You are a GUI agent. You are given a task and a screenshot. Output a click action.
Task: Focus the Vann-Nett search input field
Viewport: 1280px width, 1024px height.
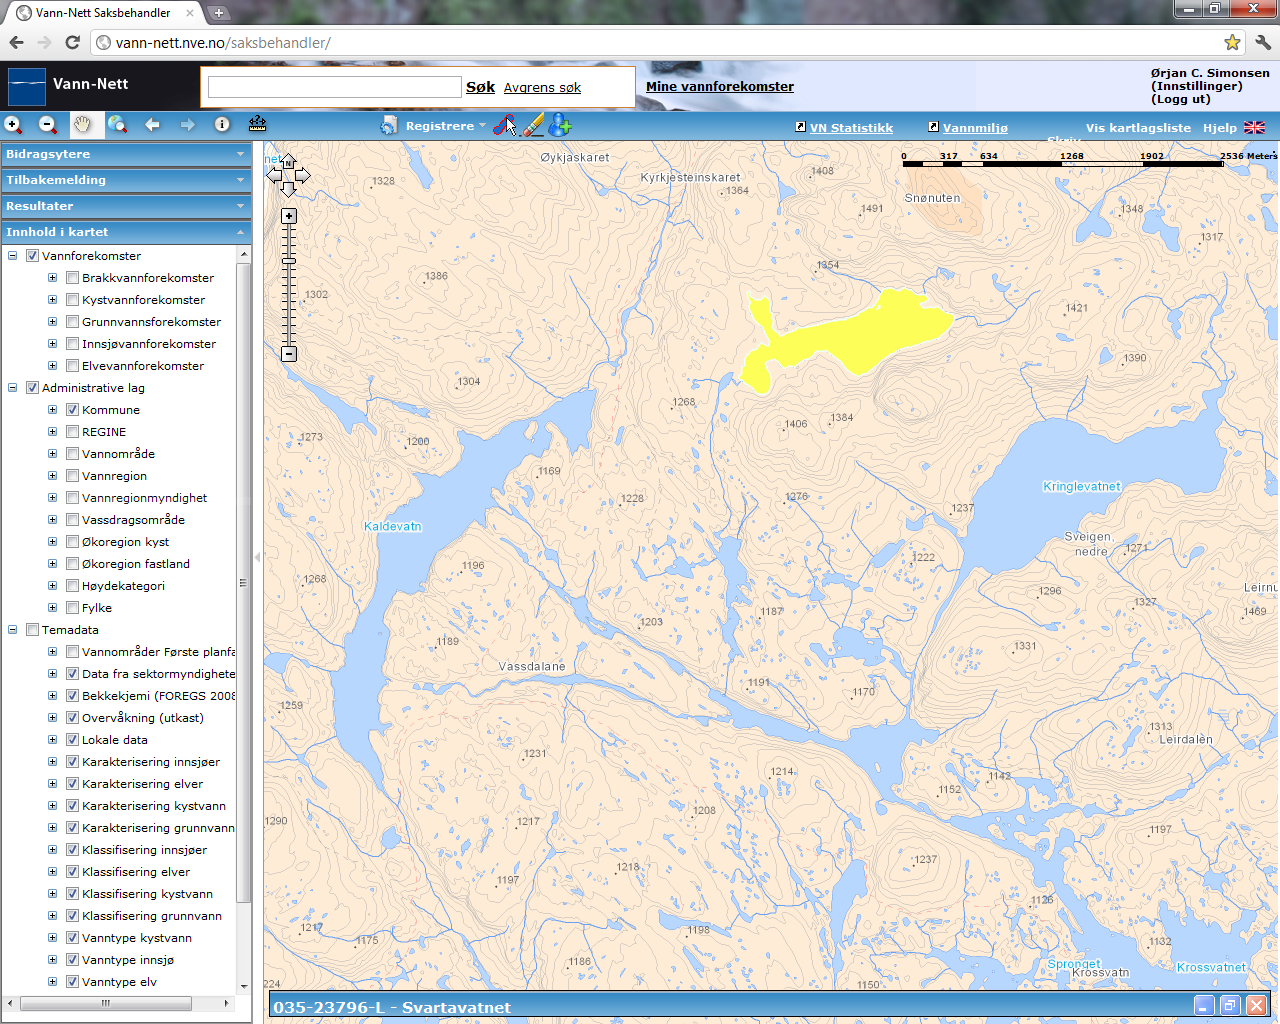(x=334, y=87)
